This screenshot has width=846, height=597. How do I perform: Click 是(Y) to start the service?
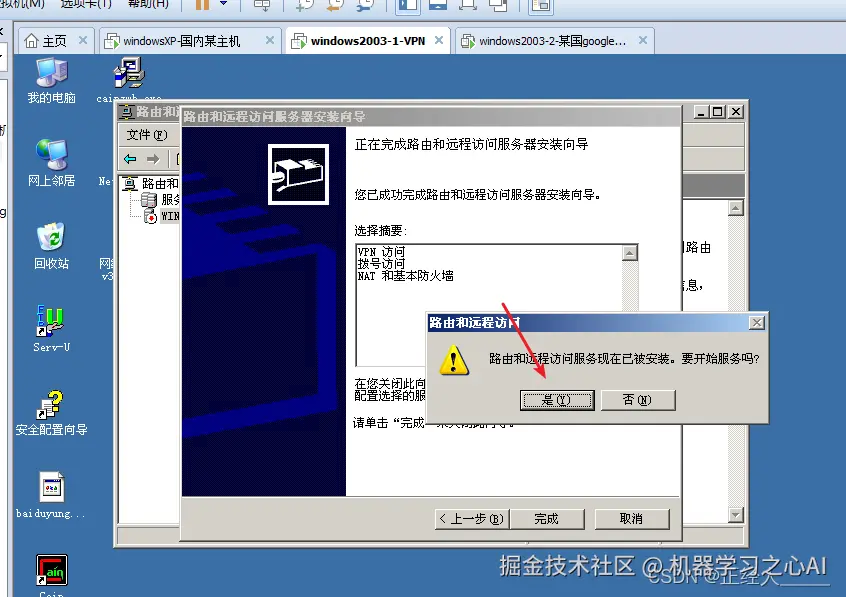[557, 400]
